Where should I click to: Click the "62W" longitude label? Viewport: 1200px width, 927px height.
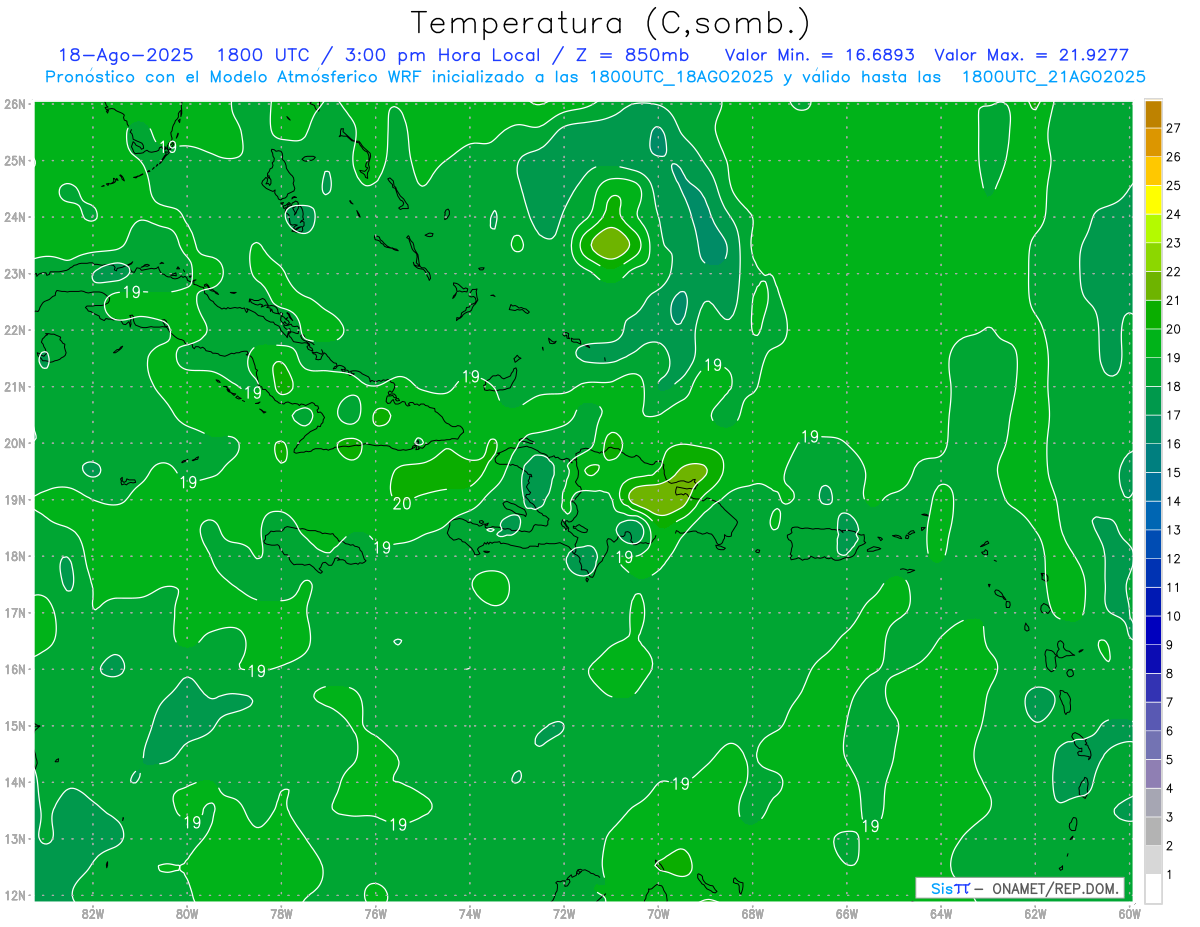coord(1035,913)
